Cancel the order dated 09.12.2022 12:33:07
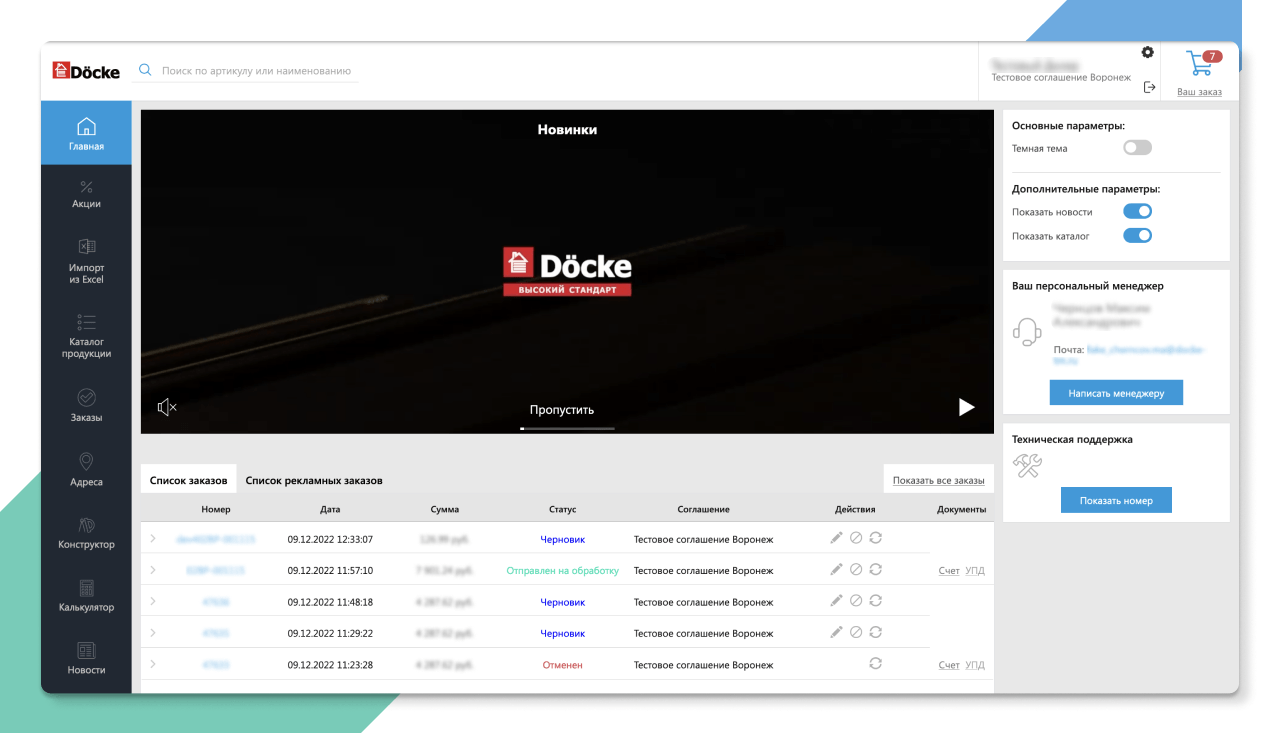The height and width of the screenshot is (733, 1280). coord(856,538)
